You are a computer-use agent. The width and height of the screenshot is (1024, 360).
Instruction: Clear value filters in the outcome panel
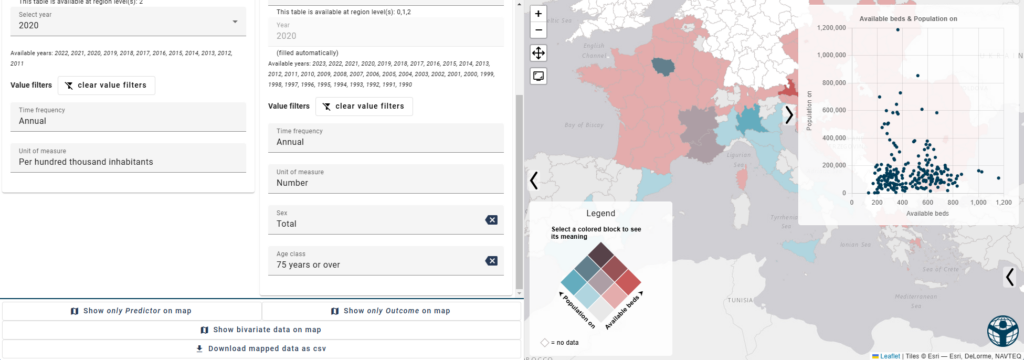tap(364, 106)
